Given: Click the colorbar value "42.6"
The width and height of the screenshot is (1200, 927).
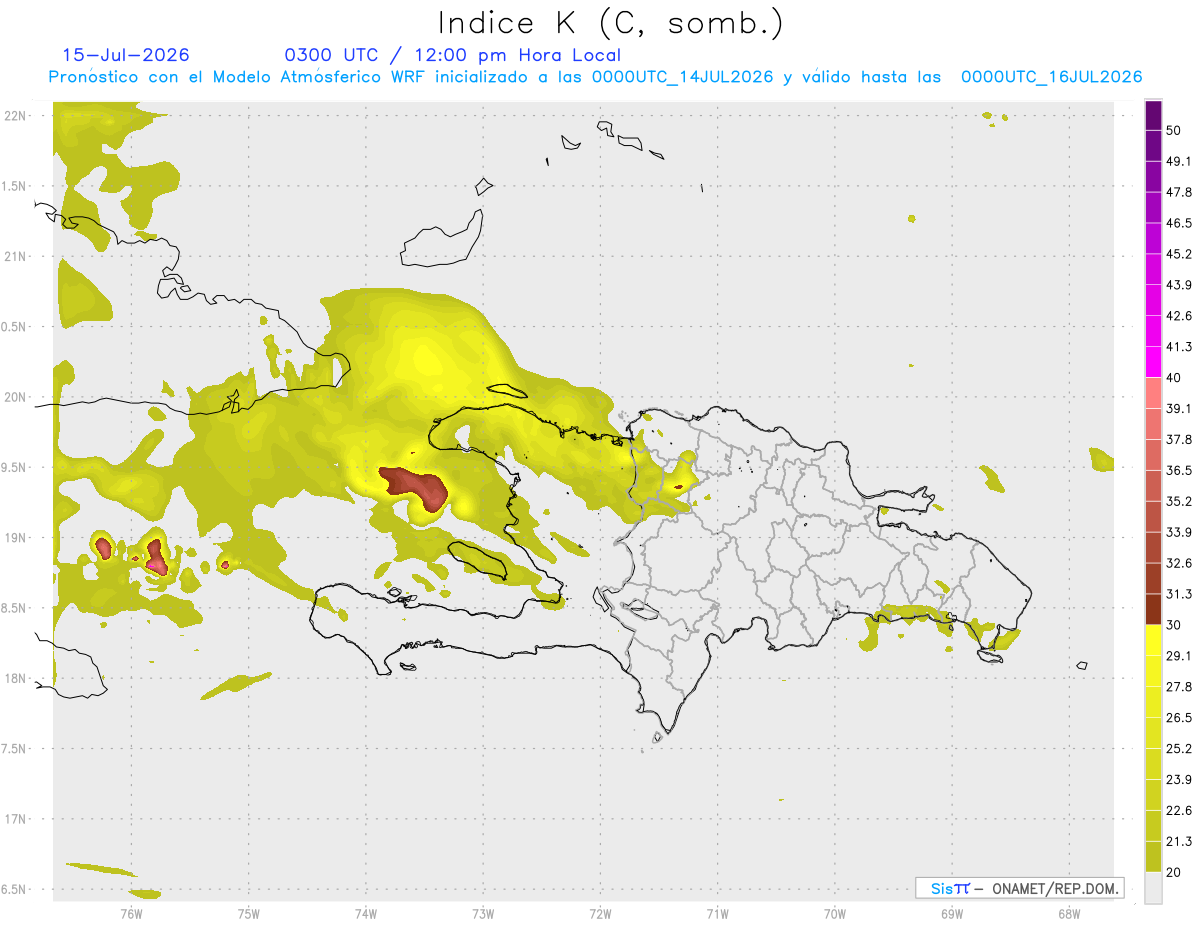Looking at the screenshot, I should tap(1179, 316).
